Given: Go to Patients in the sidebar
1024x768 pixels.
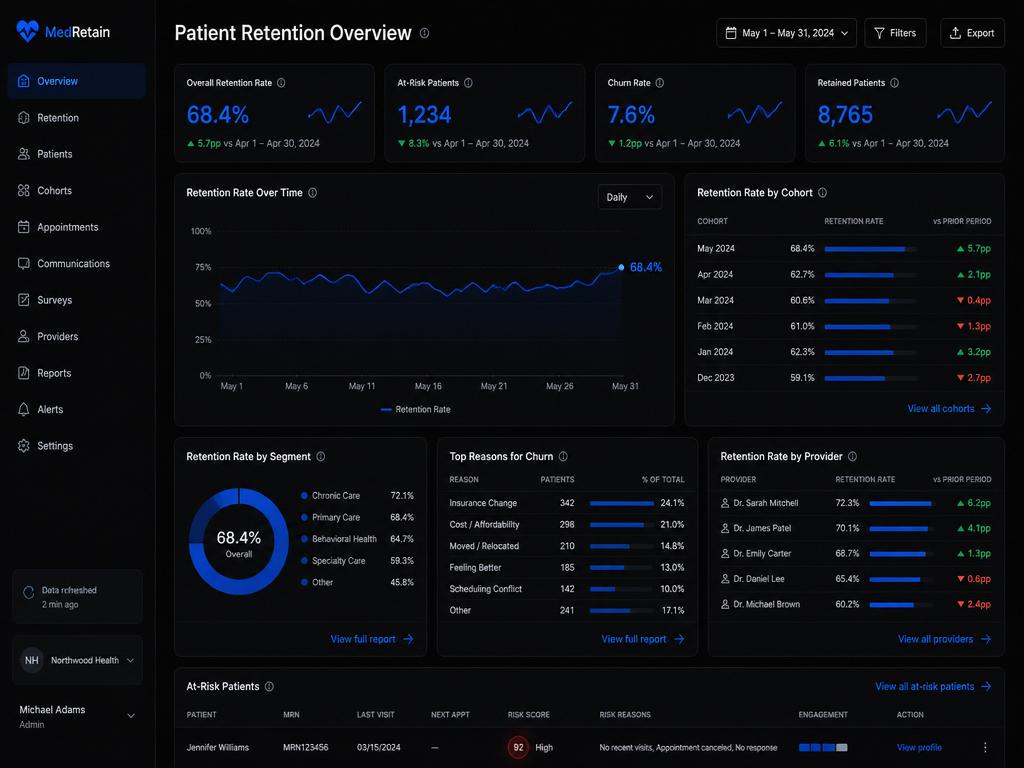Looking at the screenshot, I should coord(76,154).
